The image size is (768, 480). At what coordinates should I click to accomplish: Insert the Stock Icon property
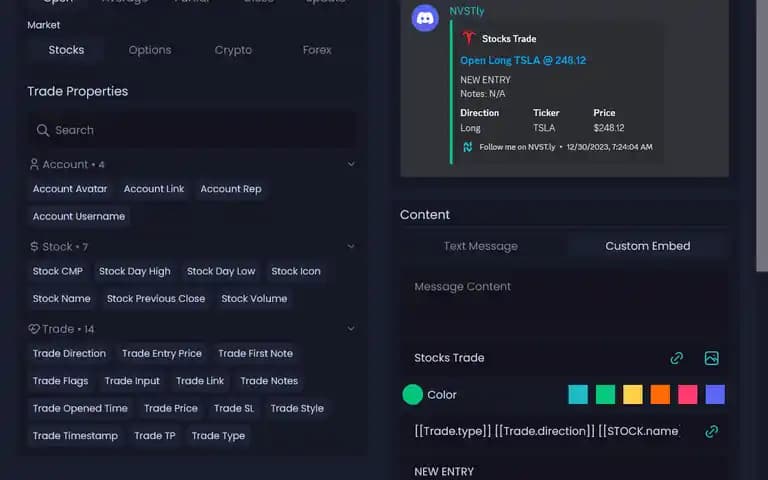click(296, 271)
